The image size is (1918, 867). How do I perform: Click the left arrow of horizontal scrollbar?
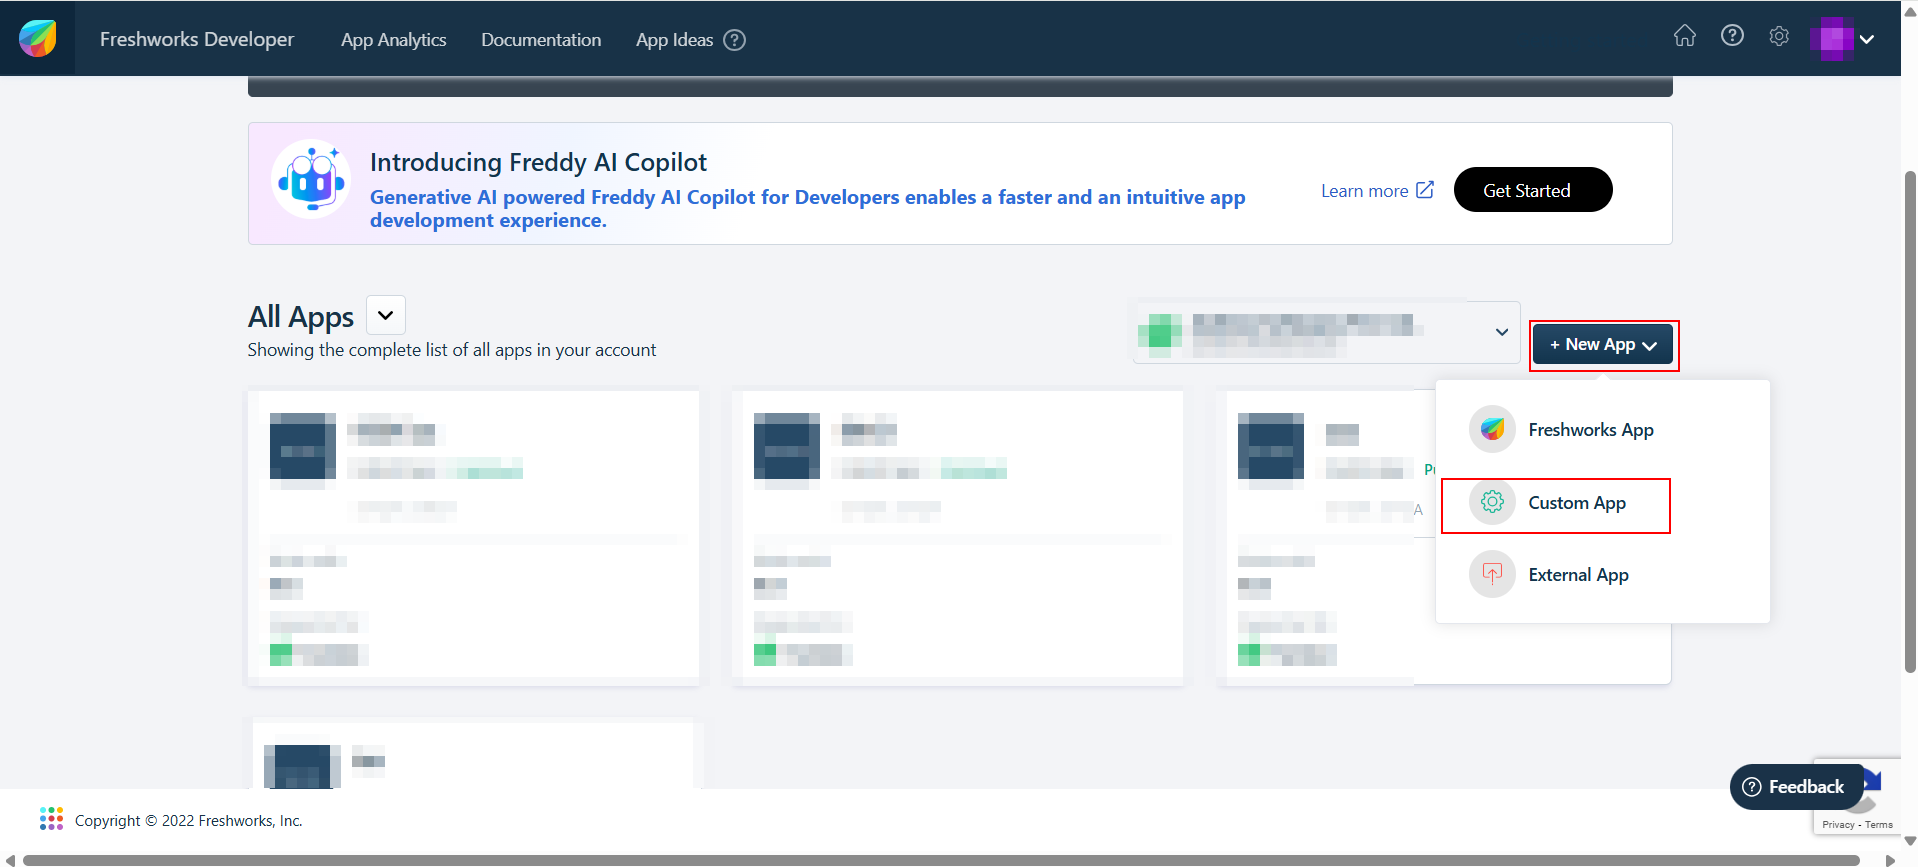tap(10, 860)
